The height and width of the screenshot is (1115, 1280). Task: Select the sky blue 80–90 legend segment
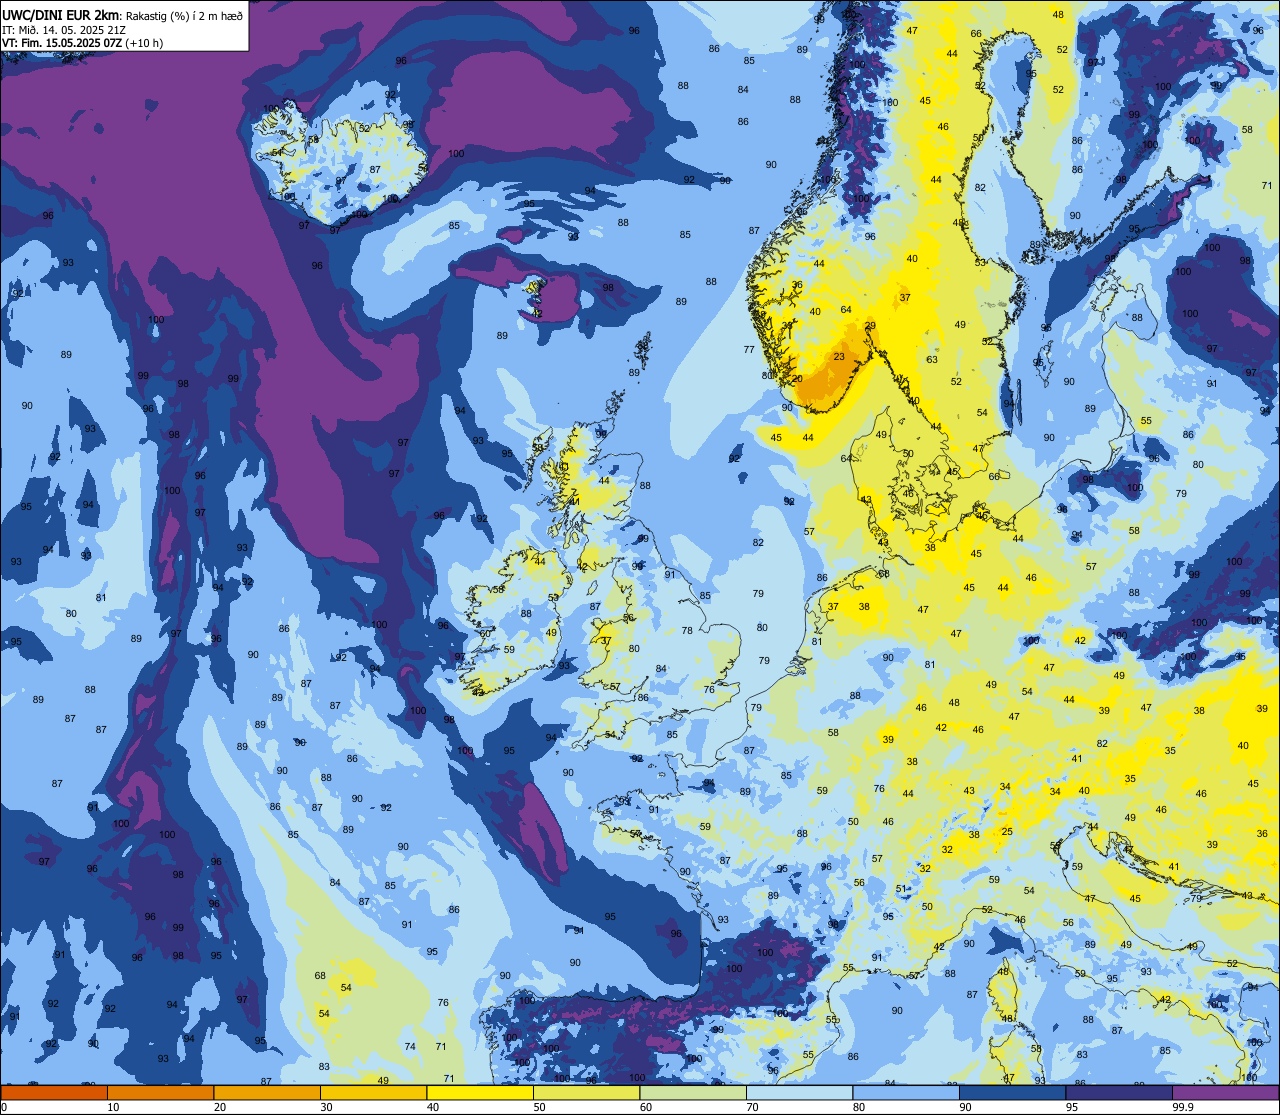pos(906,1092)
